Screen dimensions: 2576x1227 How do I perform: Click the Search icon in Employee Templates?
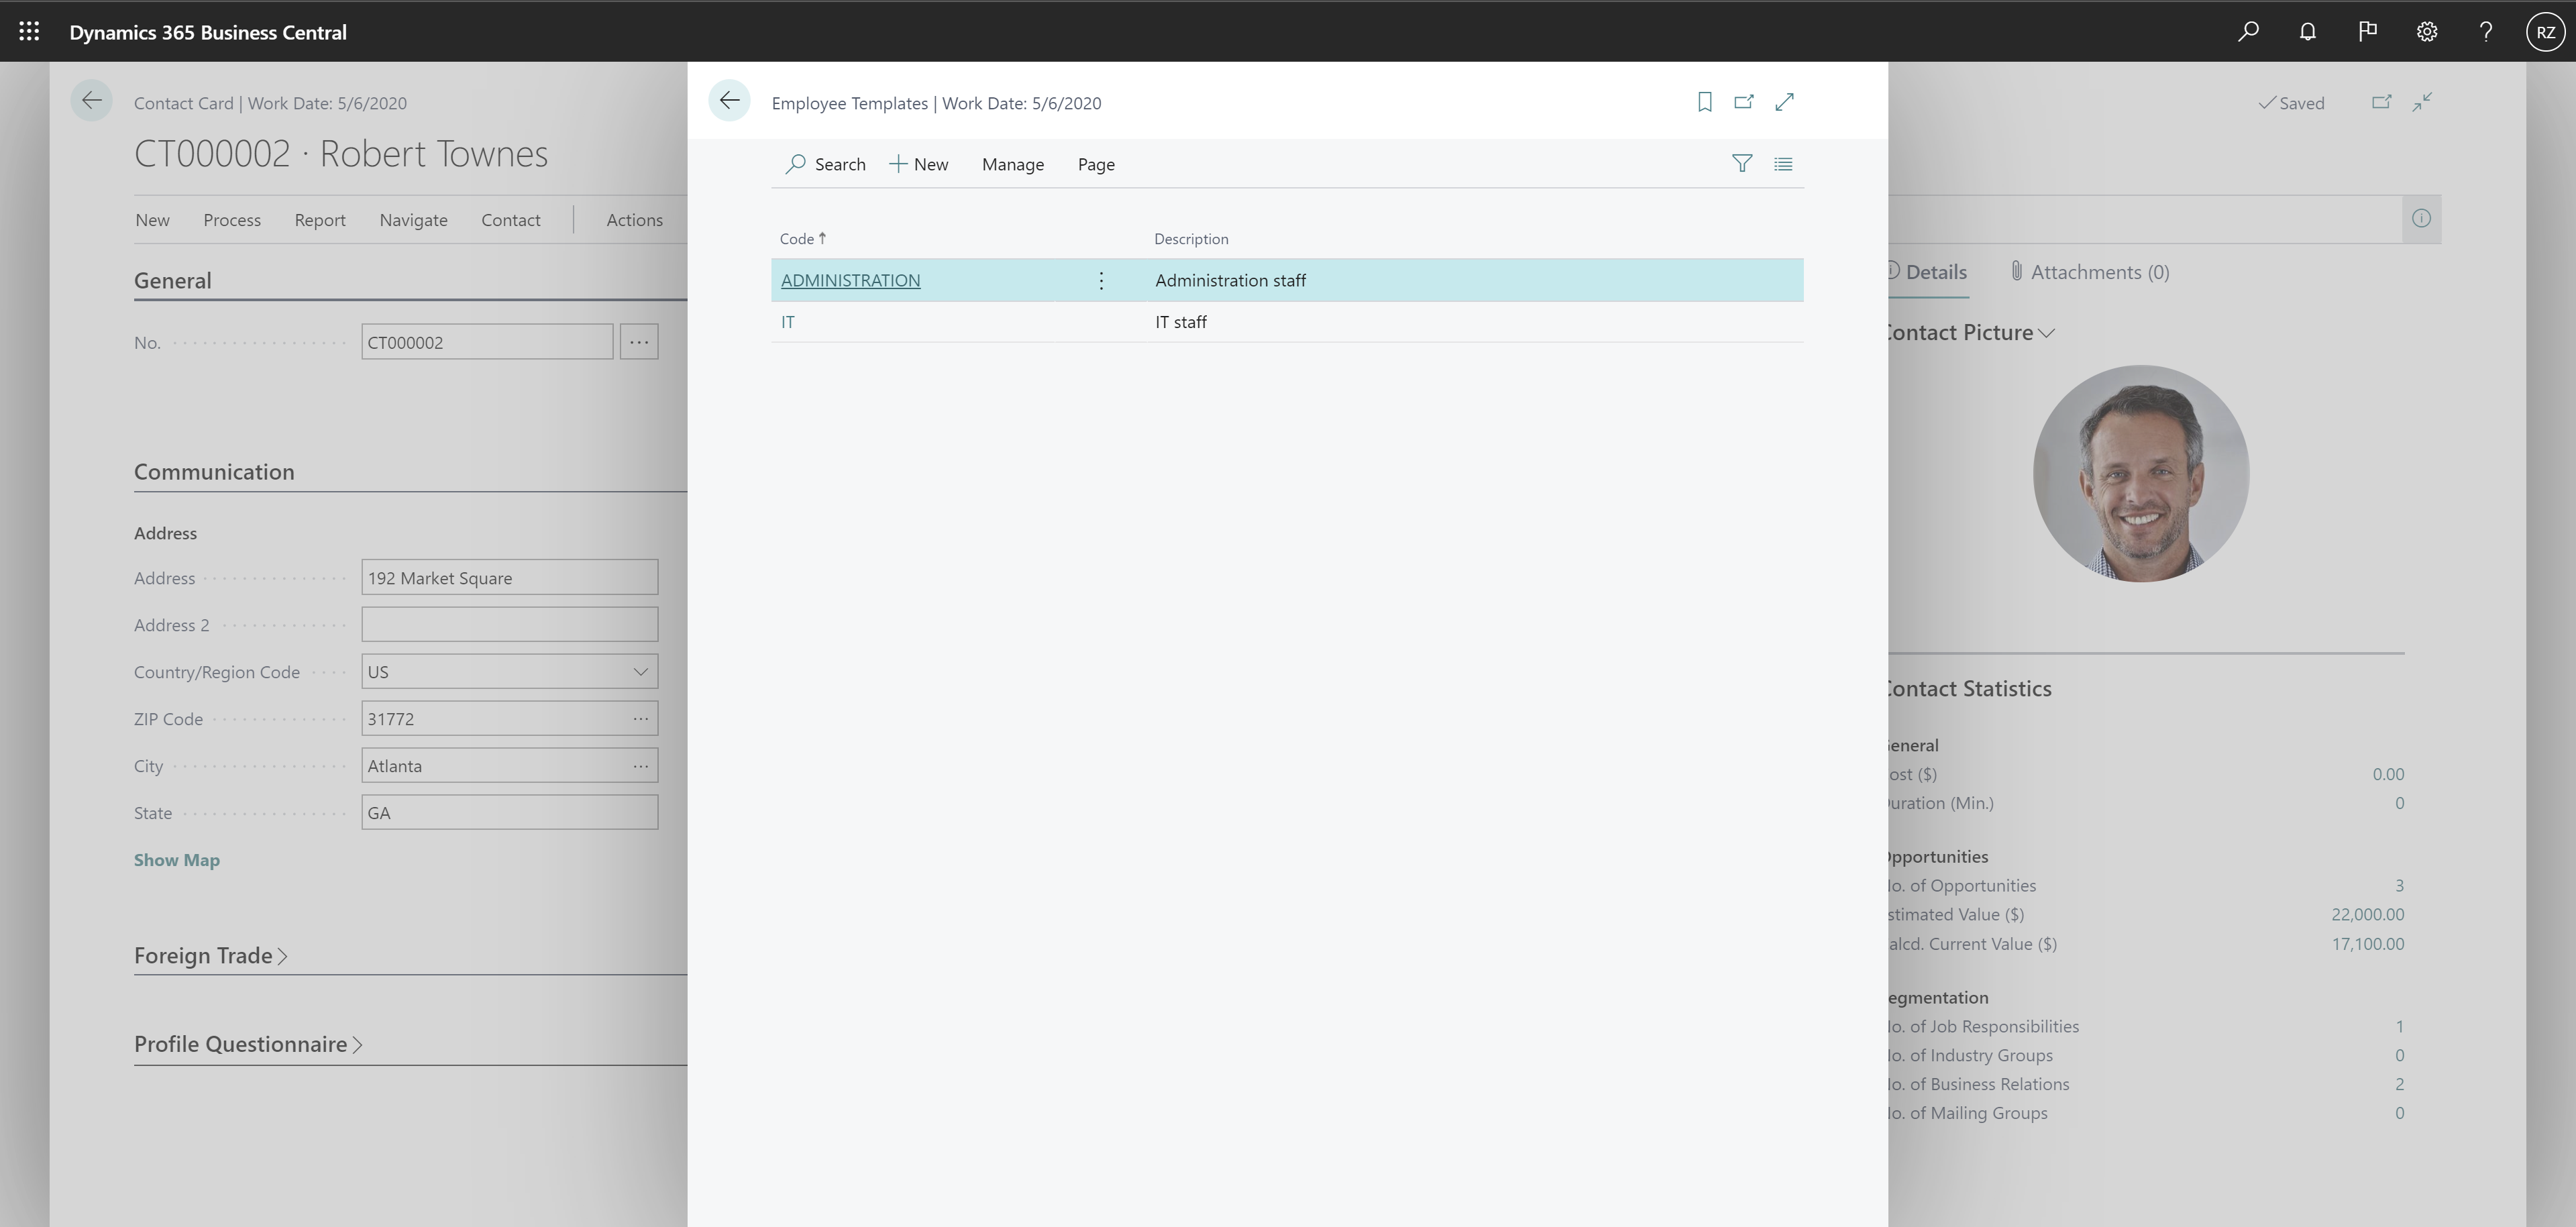(x=795, y=162)
